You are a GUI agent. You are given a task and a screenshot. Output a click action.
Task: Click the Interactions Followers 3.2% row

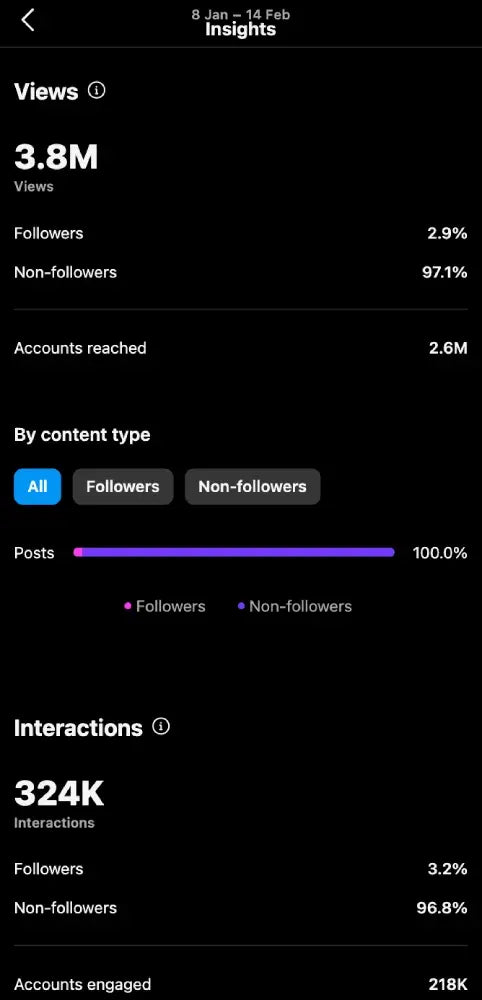(241, 869)
